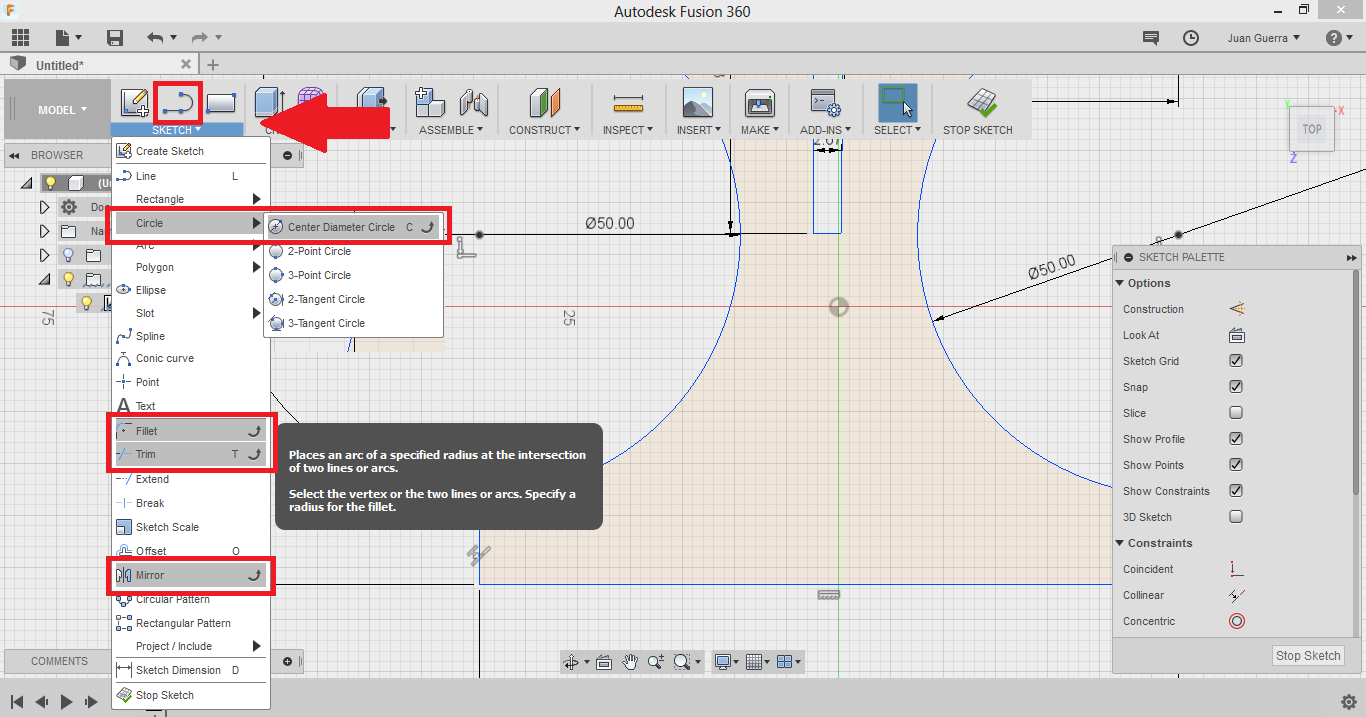Open the Help question mark menu
The image size is (1366, 717).
point(1334,38)
